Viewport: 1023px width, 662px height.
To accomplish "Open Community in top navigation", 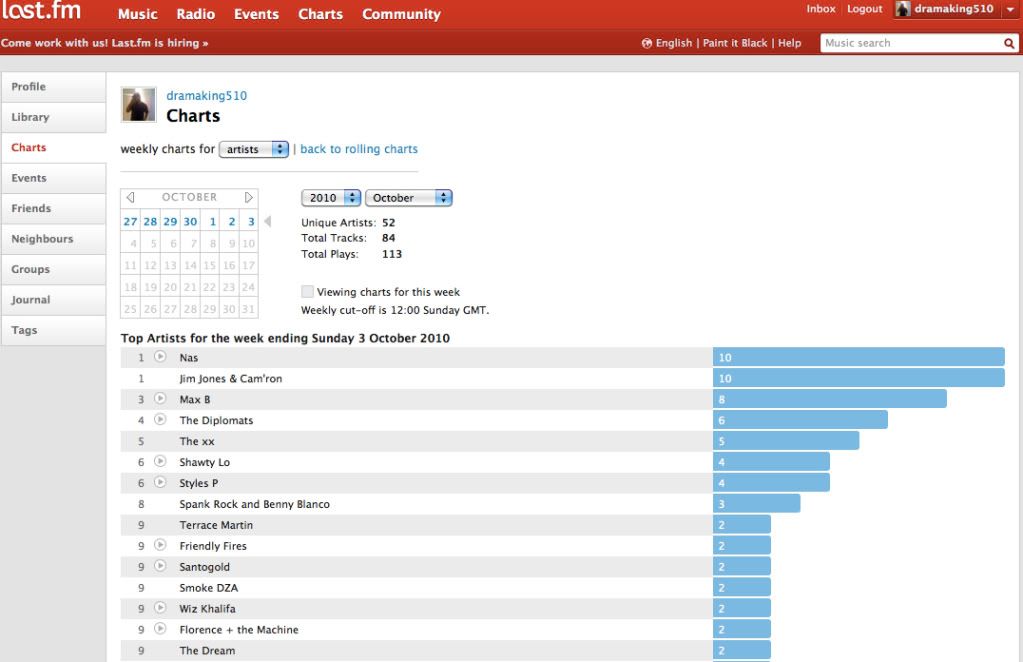I will (x=401, y=14).
